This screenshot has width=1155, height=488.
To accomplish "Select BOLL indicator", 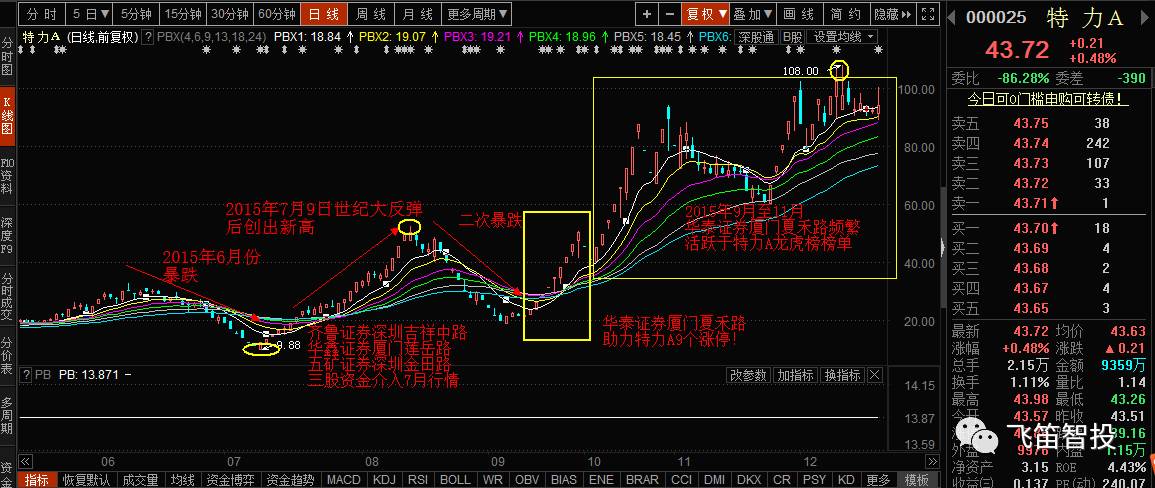I will pyautogui.click(x=454, y=480).
